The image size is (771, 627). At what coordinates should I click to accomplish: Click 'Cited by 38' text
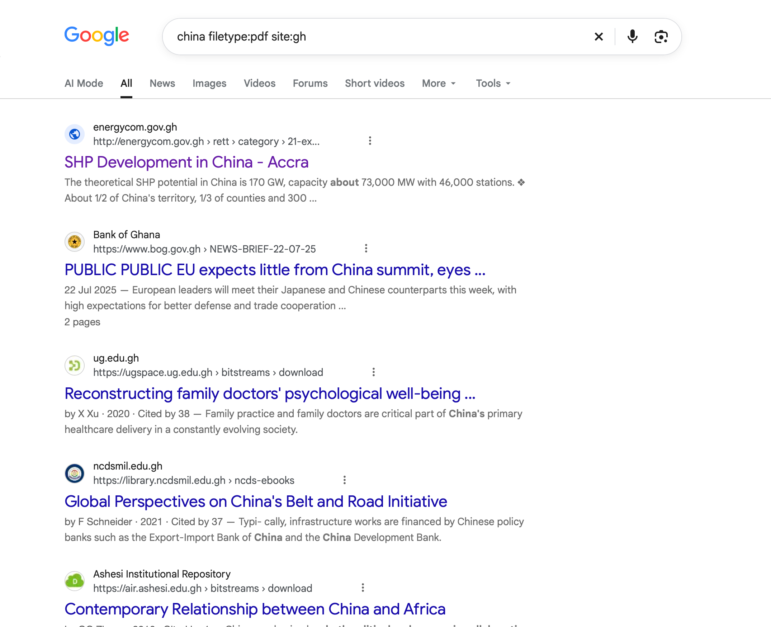164,414
